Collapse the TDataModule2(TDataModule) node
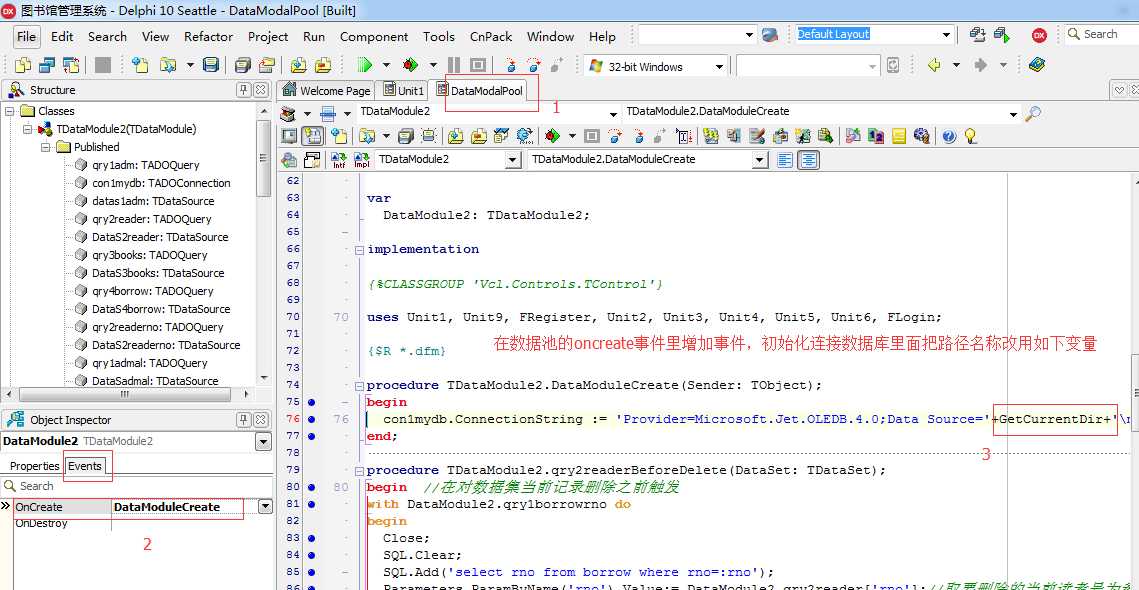 pyautogui.click(x=27, y=129)
